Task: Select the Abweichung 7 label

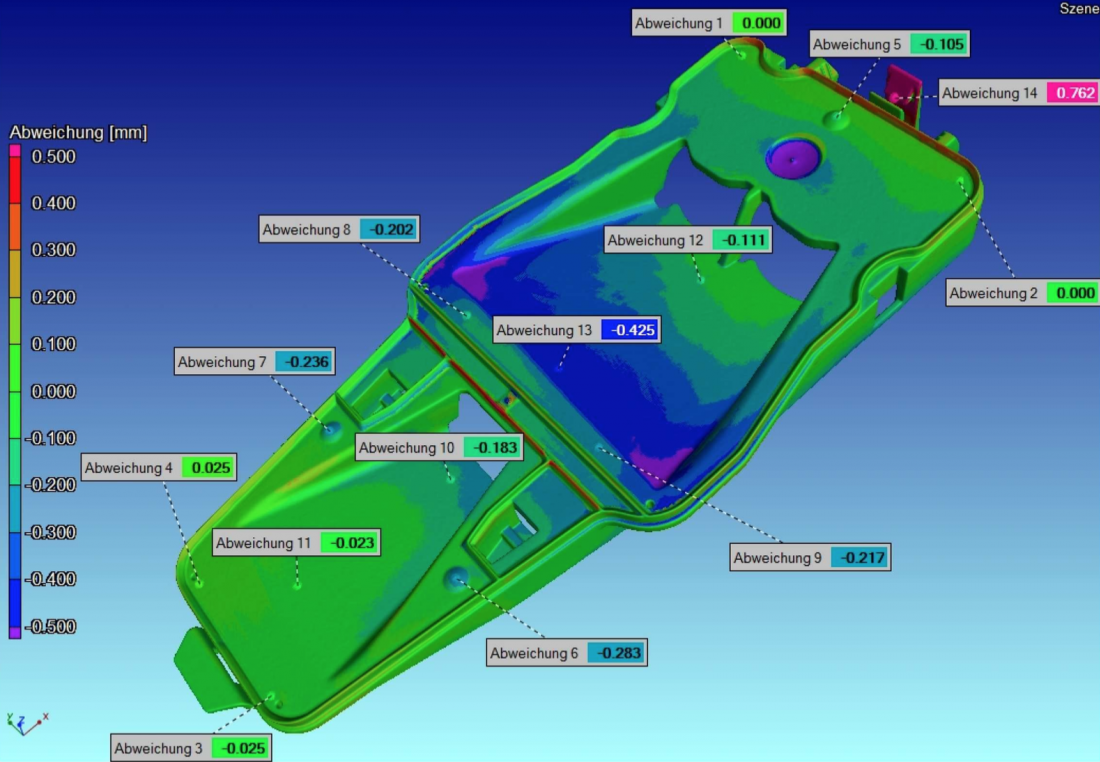Action: [254, 362]
